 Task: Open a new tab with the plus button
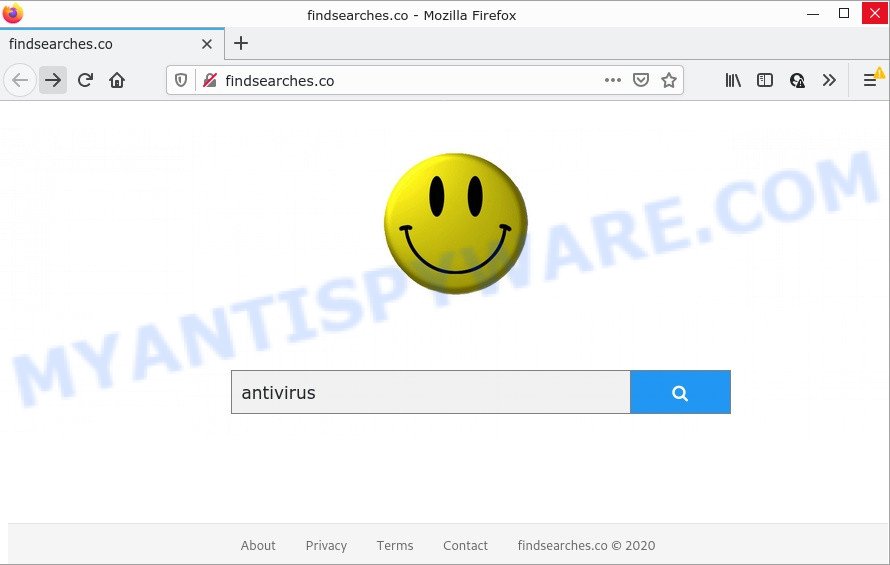point(241,43)
